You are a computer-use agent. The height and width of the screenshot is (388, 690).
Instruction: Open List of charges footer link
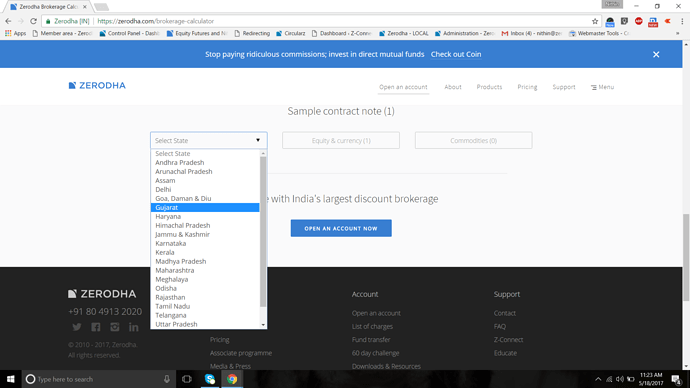click(372, 326)
